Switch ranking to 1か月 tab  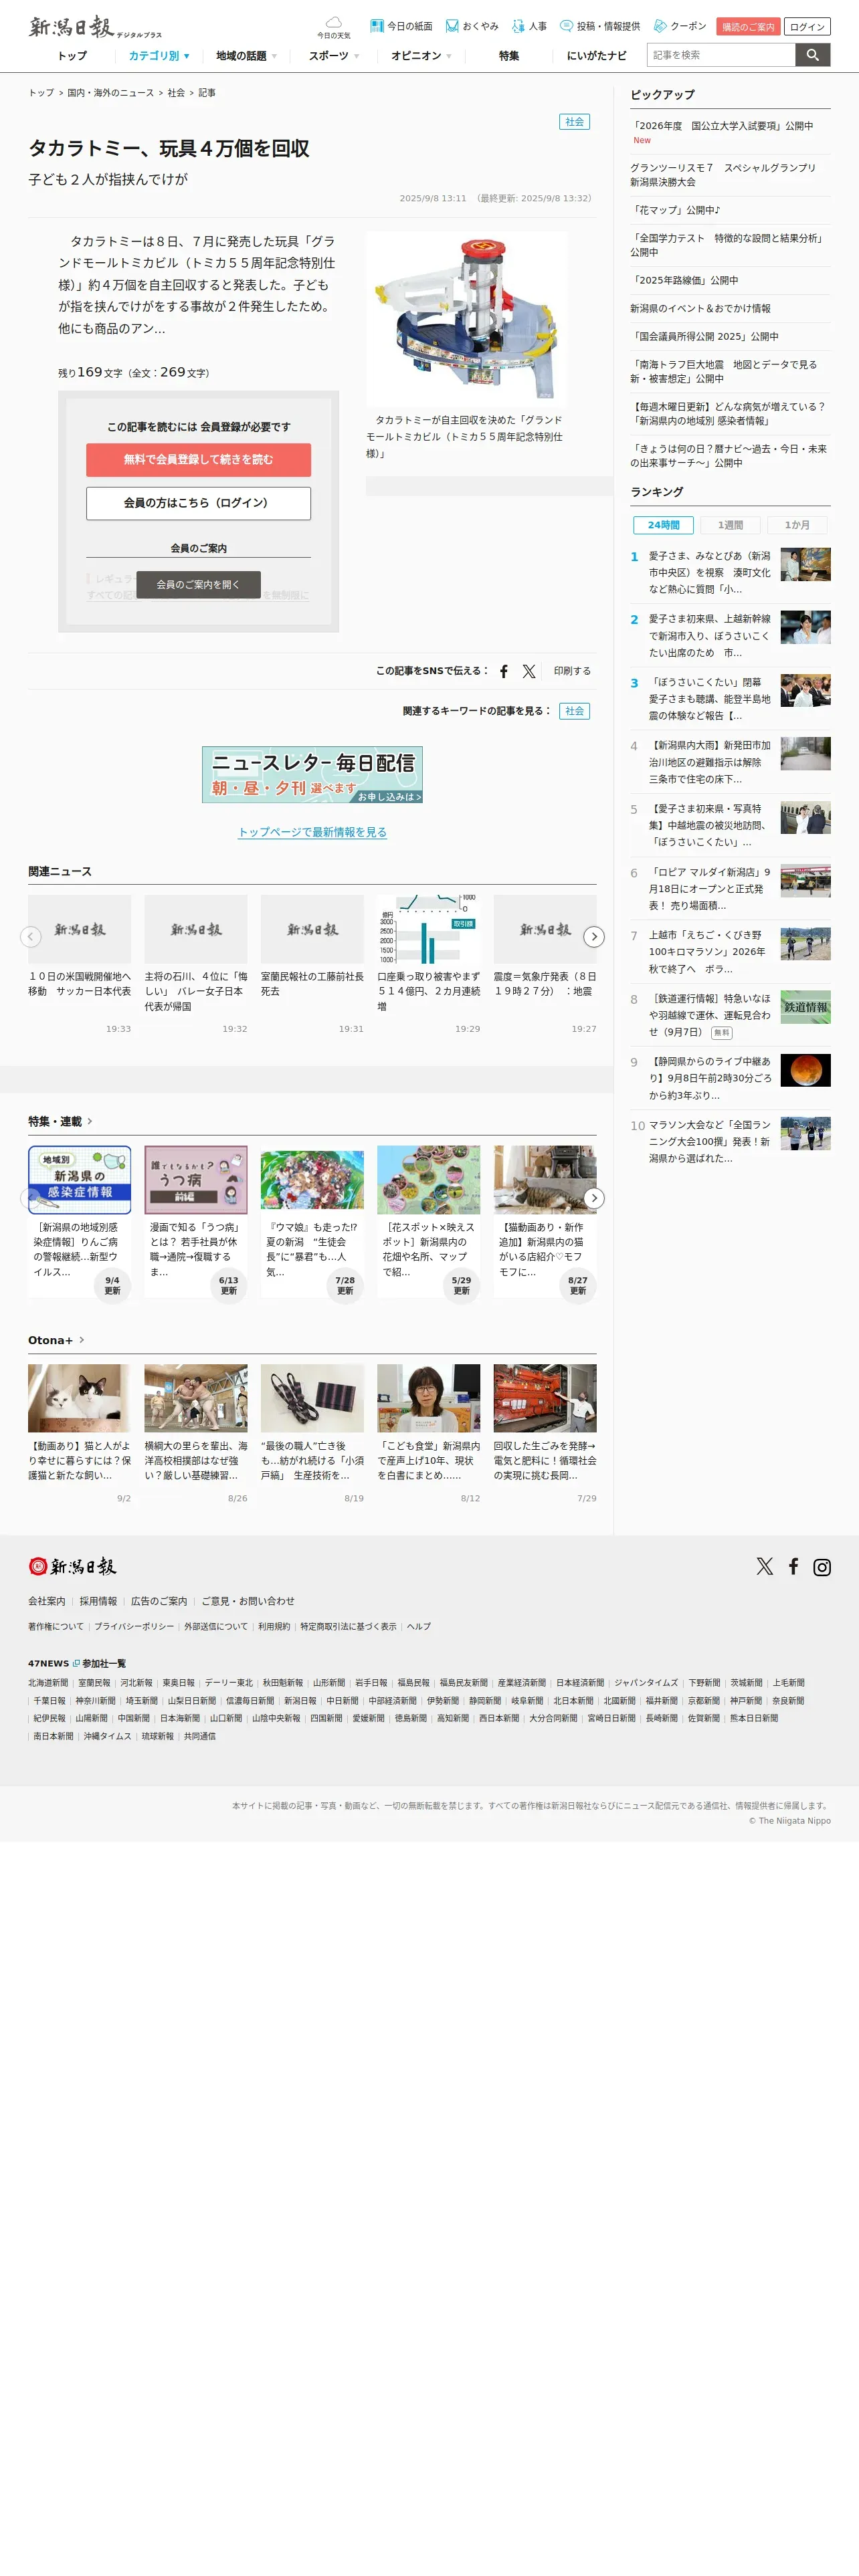pos(797,525)
